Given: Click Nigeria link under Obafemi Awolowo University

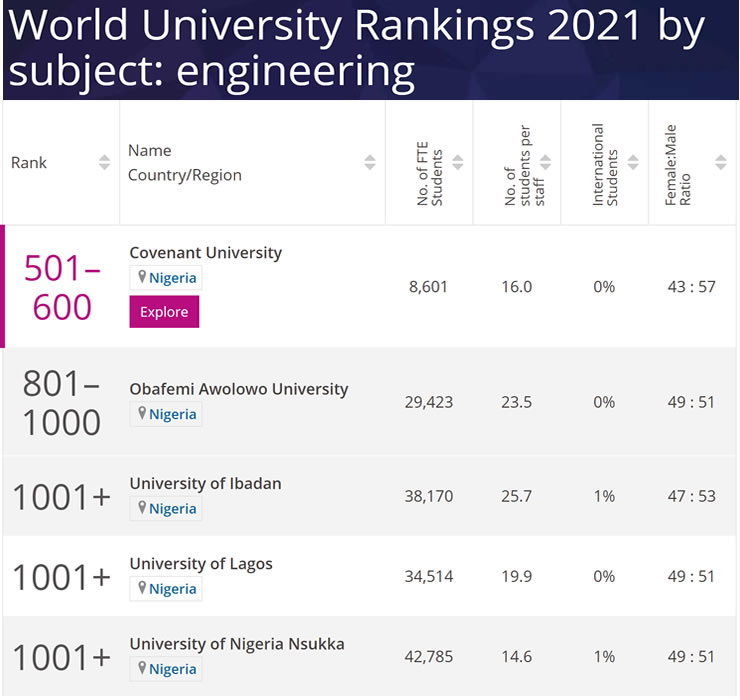Looking at the screenshot, I should click(x=173, y=414).
